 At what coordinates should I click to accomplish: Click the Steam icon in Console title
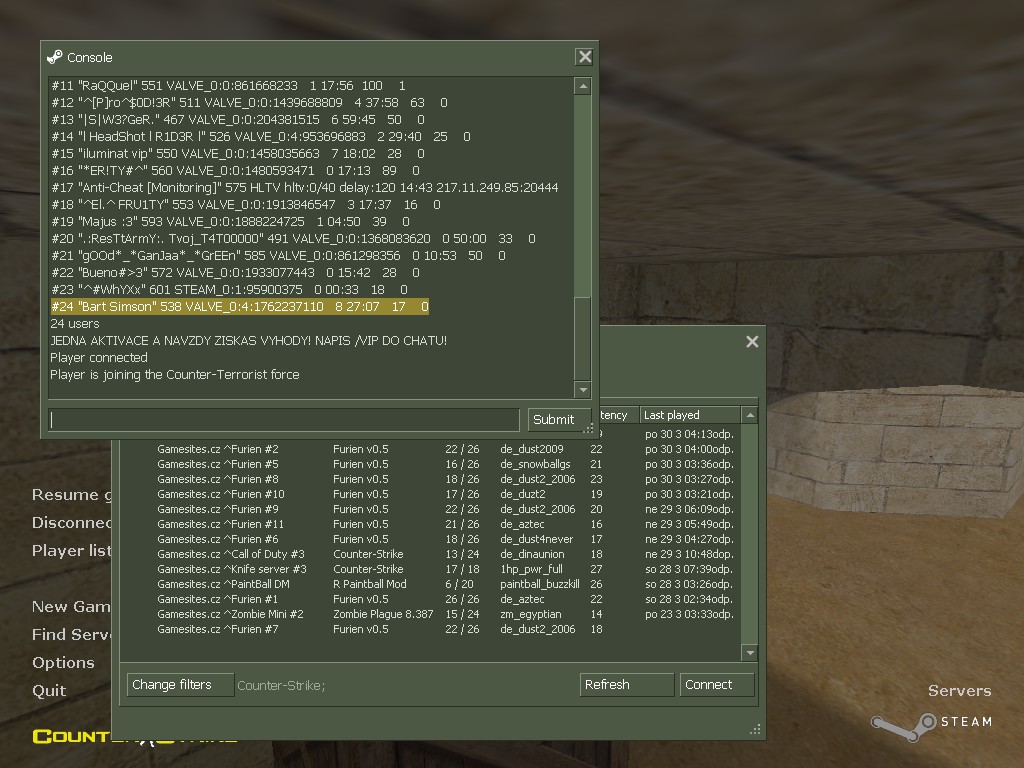coord(55,57)
